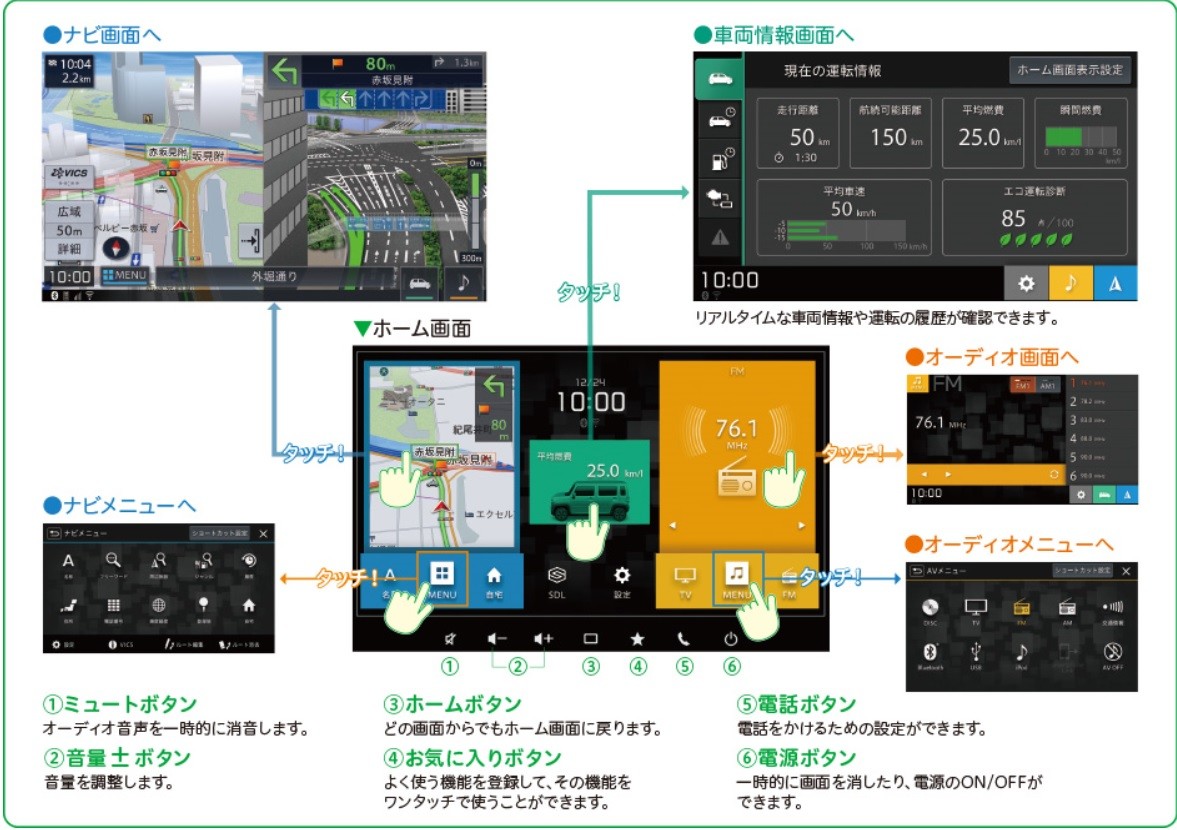1177x830 pixels.
Task: Open the orange audio MENU button
Action: 737,580
